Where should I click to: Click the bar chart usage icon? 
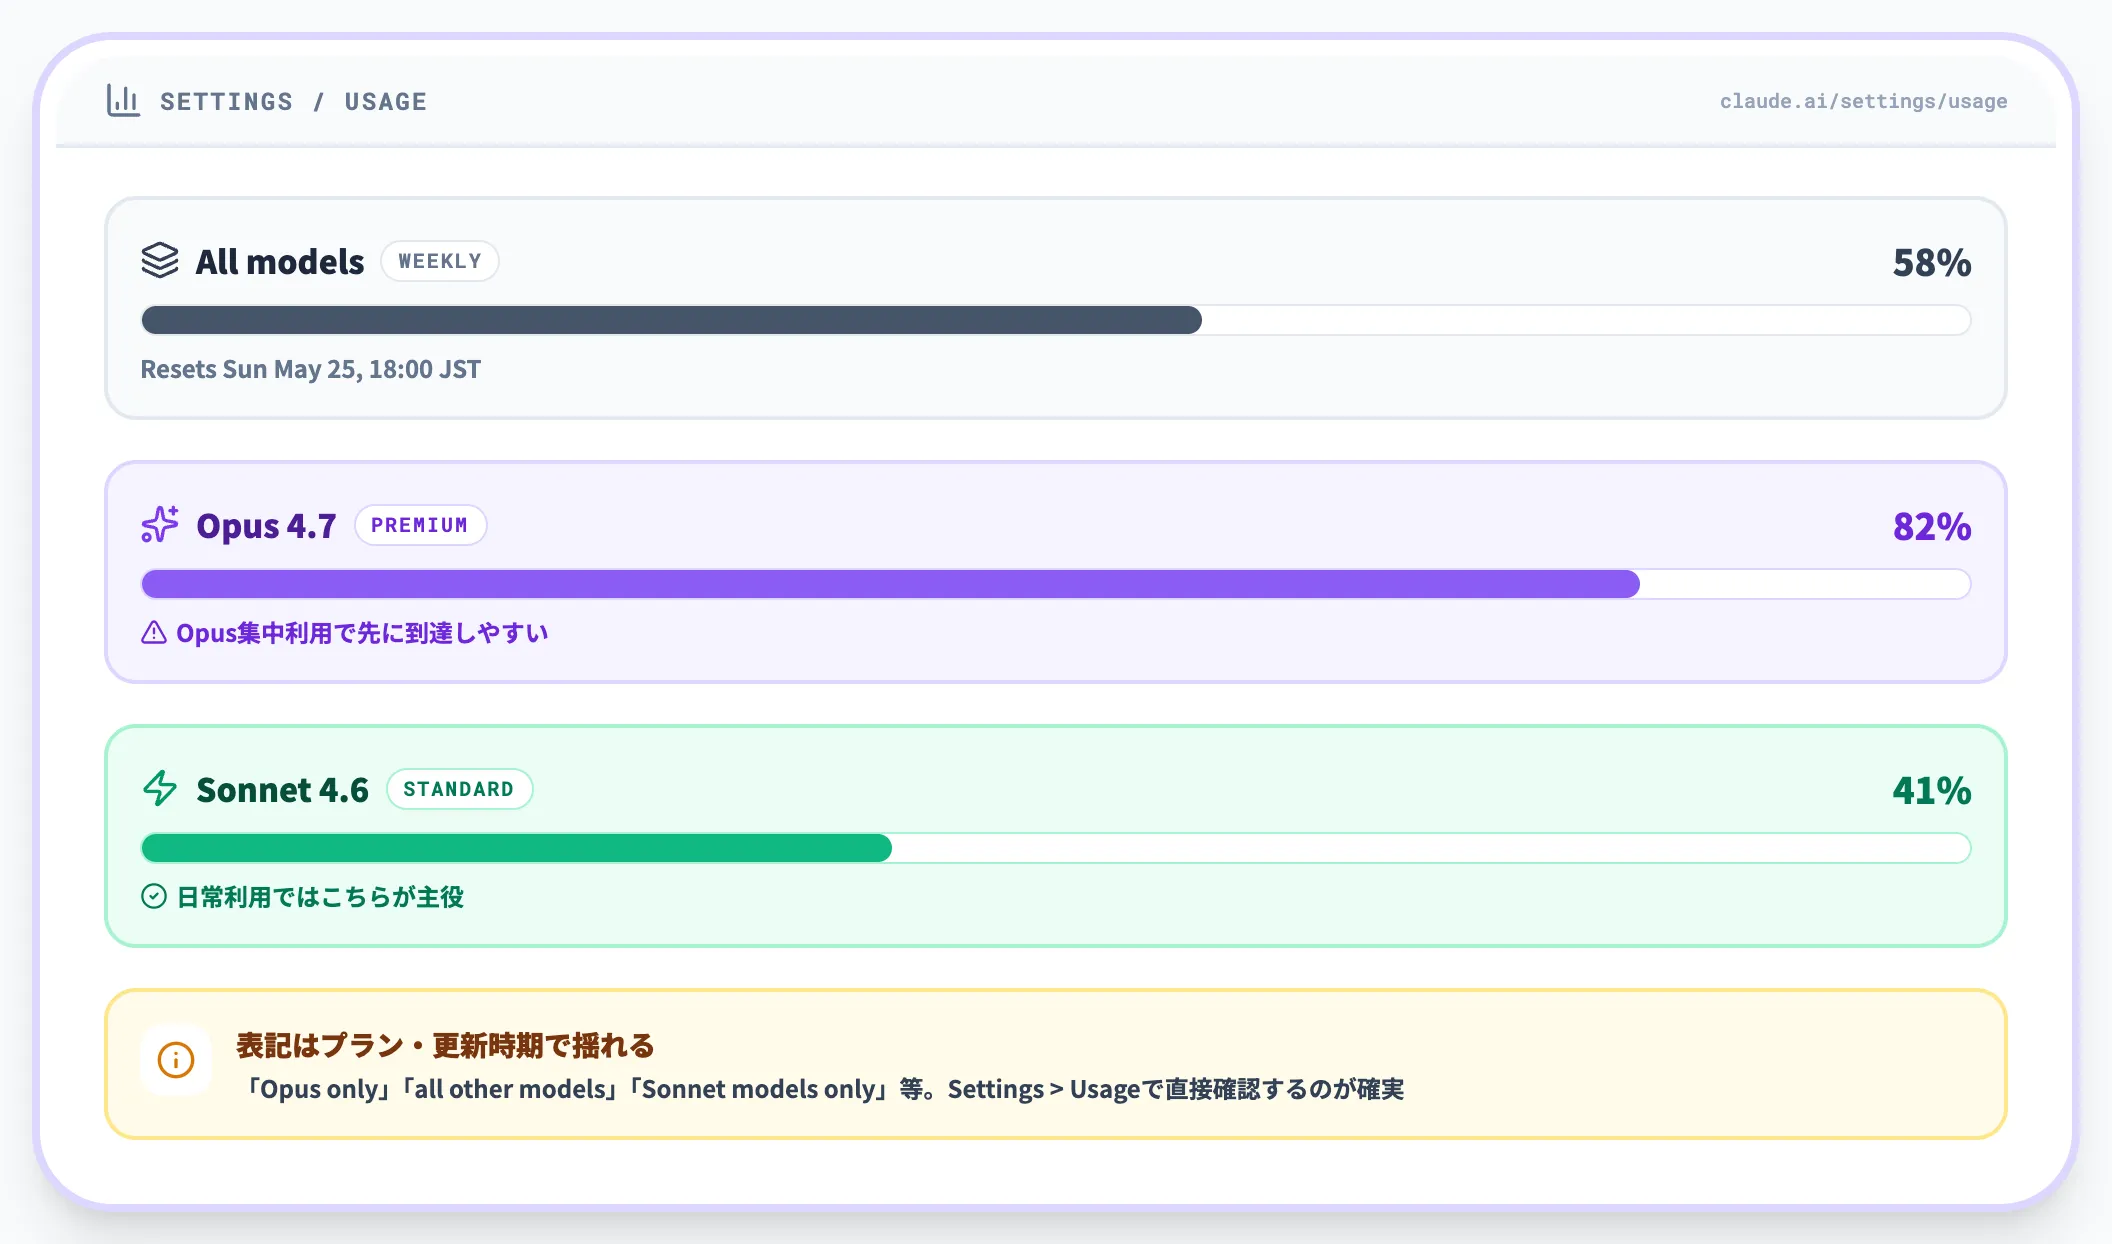[123, 100]
